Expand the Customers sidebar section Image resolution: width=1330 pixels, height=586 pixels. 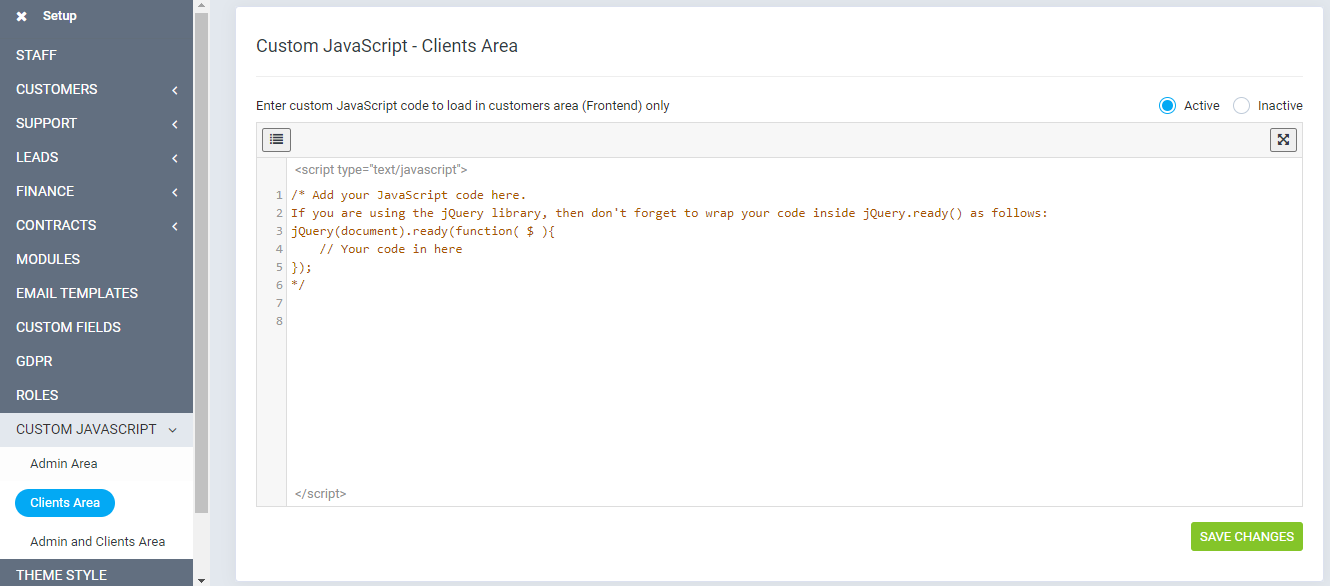[97, 89]
